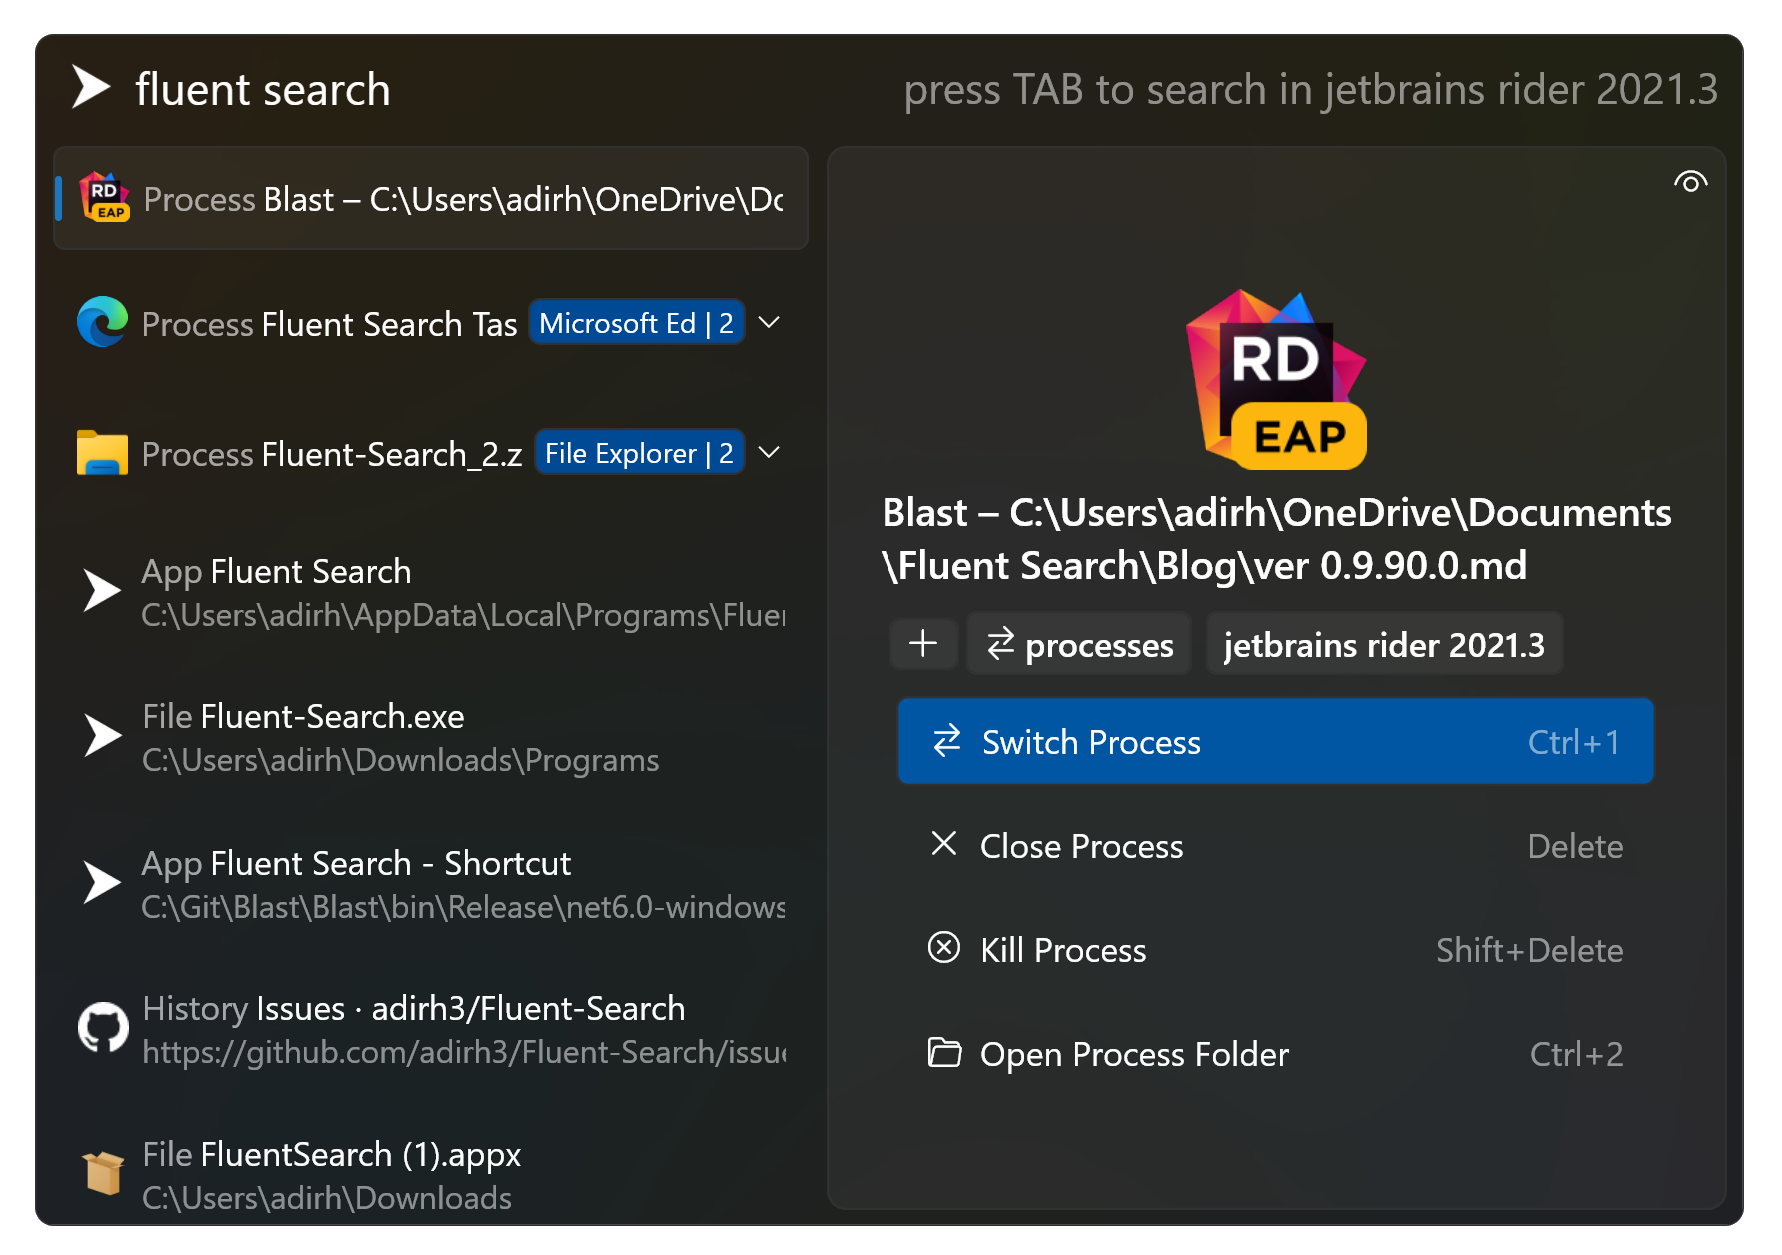The height and width of the screenshot is (1255, 1782).
Task: Click the search input containing 'fluent search'
Action: tap(263, 90)
